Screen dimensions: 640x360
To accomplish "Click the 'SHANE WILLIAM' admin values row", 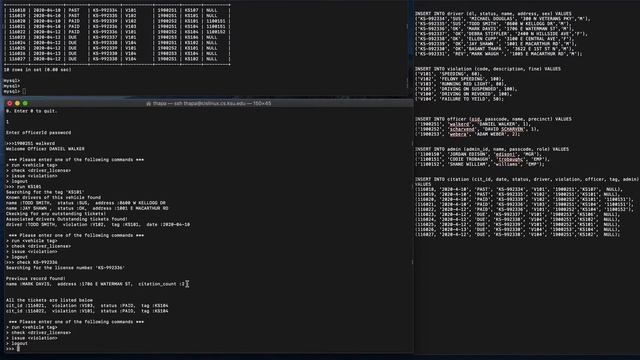I will coord(480,164).
